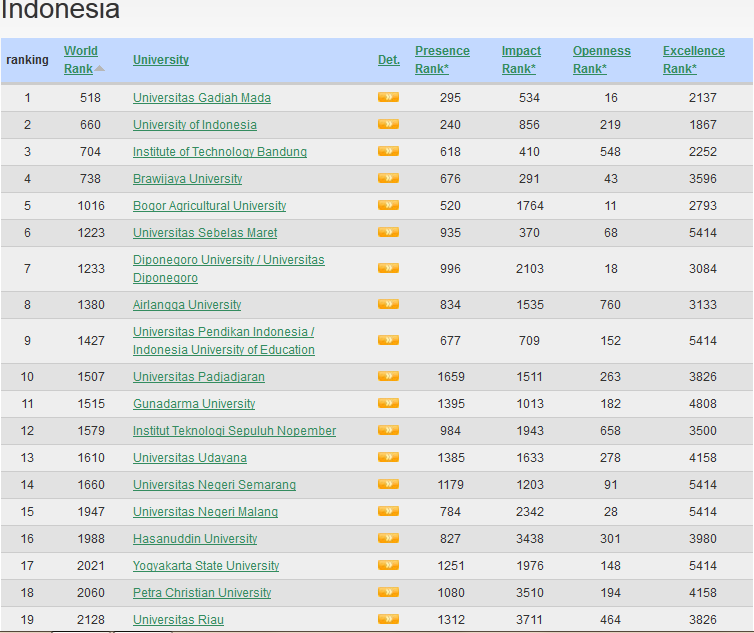Open Indonesia University of Education link

coord(224,341)
